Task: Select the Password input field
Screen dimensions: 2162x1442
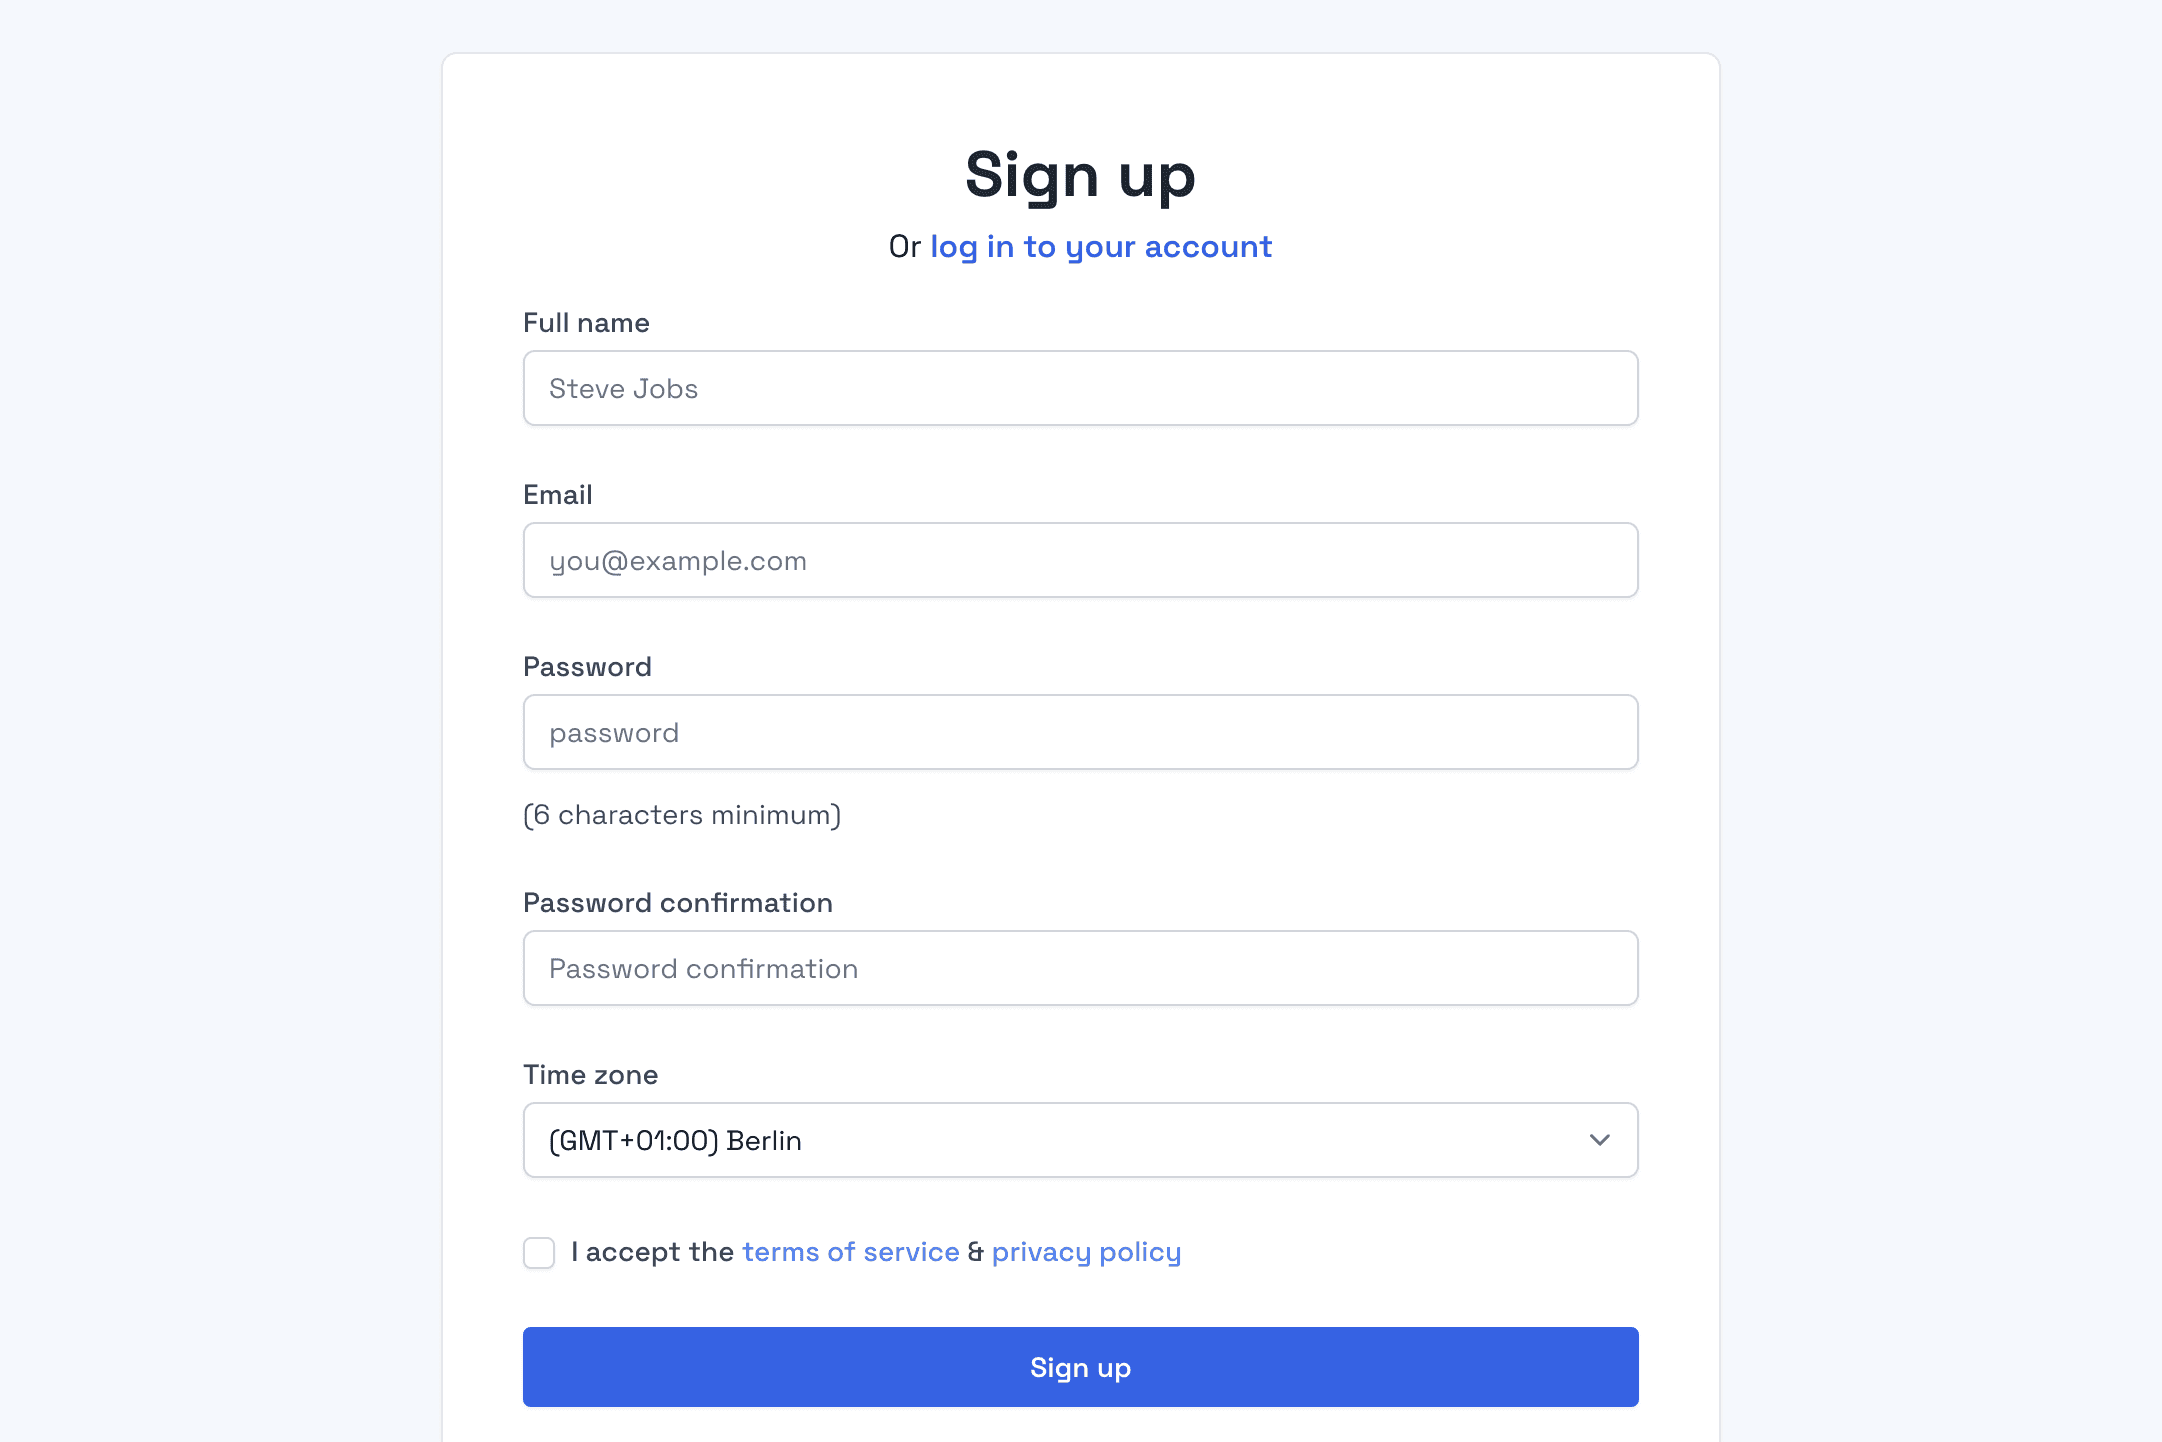Action: pyautogui.click(x=1080, y=732)
